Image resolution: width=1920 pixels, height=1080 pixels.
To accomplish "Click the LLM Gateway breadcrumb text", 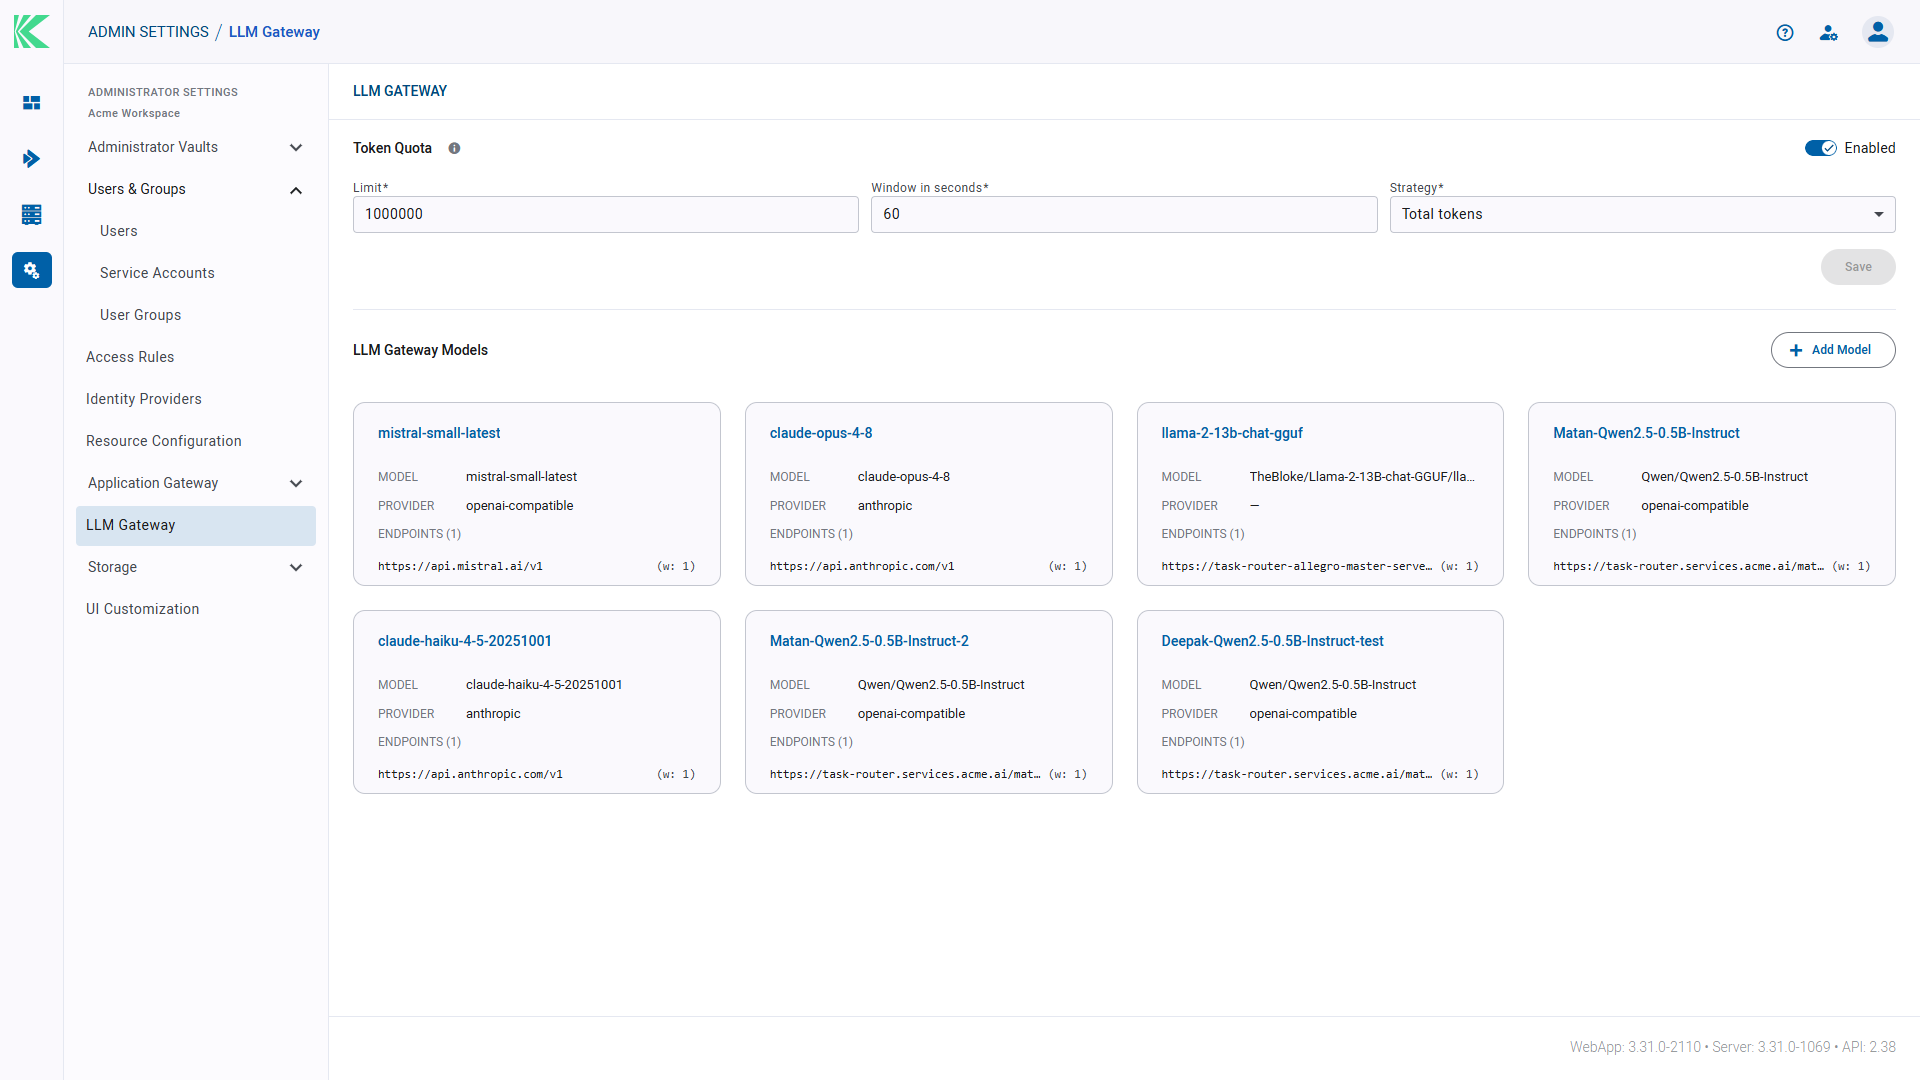I will click(x=274, y=32).
